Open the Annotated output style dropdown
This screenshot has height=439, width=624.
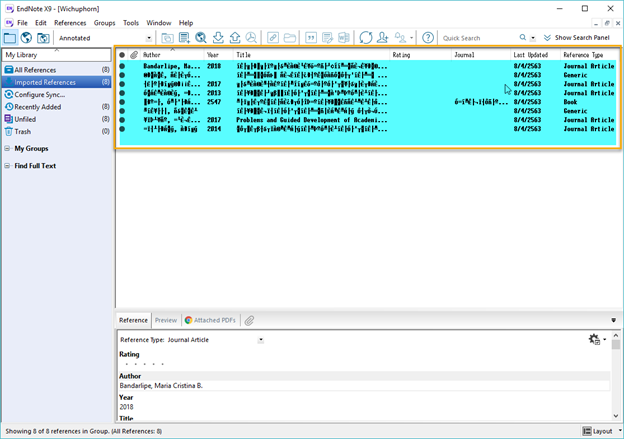pos(149,38)
